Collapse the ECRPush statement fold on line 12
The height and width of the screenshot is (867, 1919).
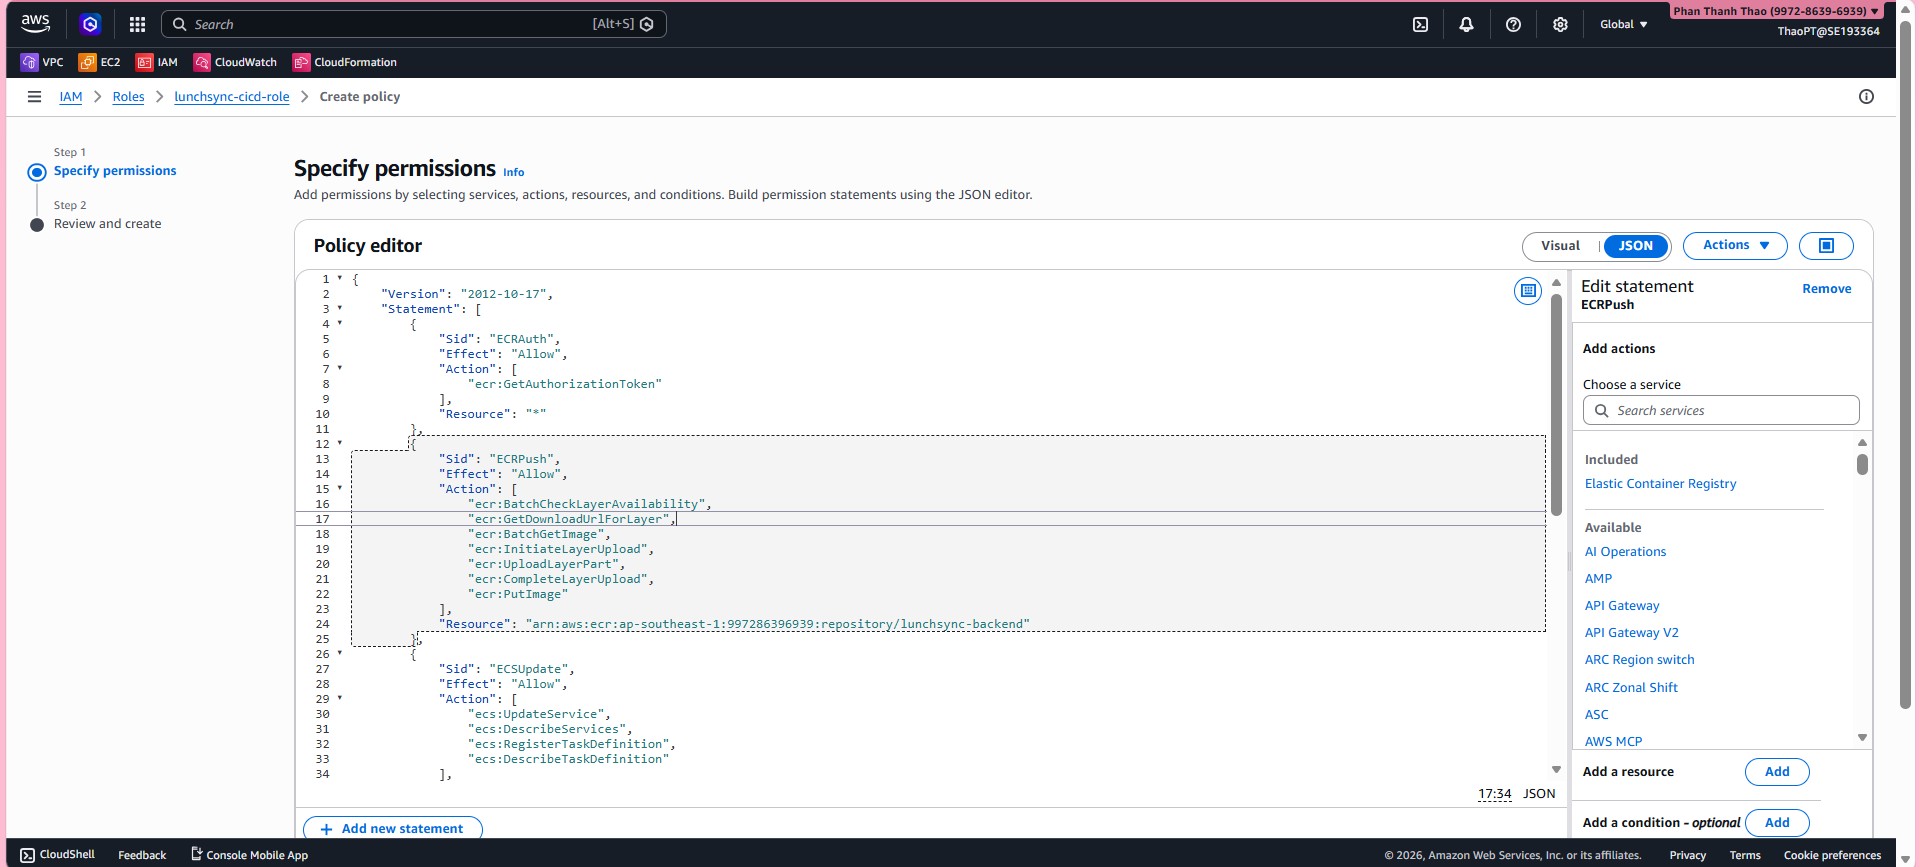[340, 443]
